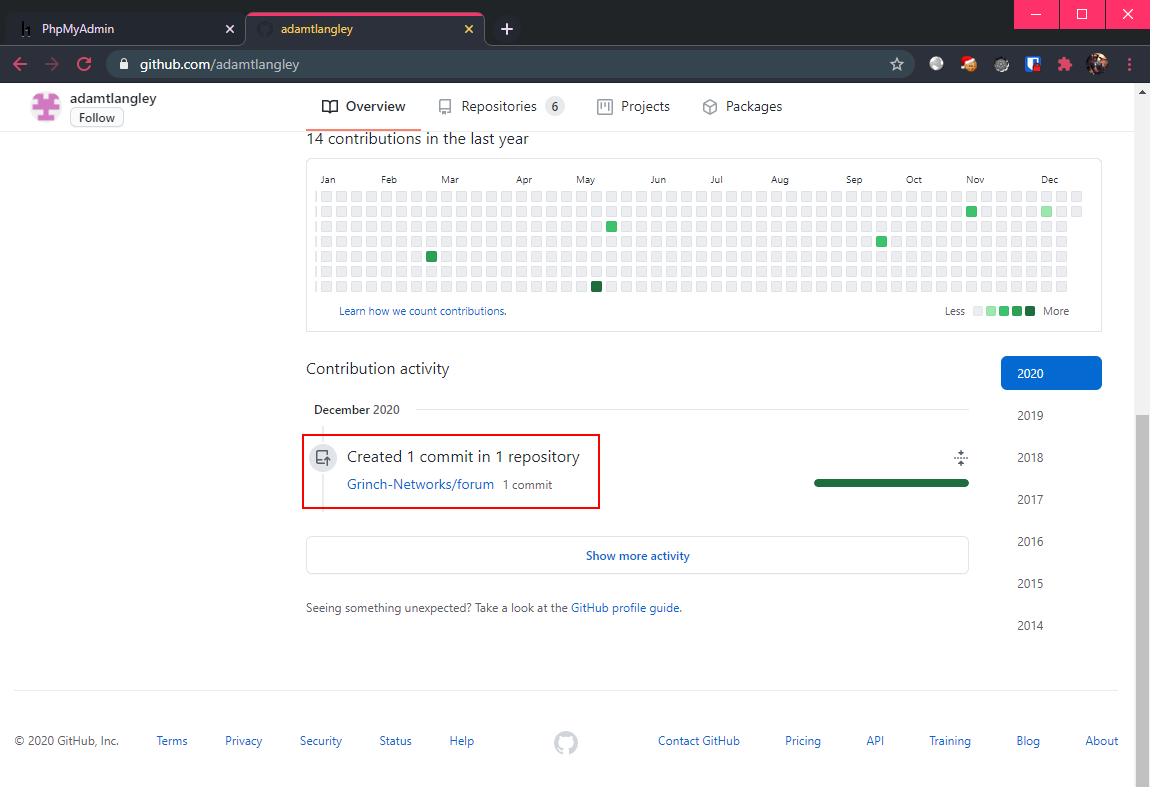Follow the user adamtlangley

97,117
